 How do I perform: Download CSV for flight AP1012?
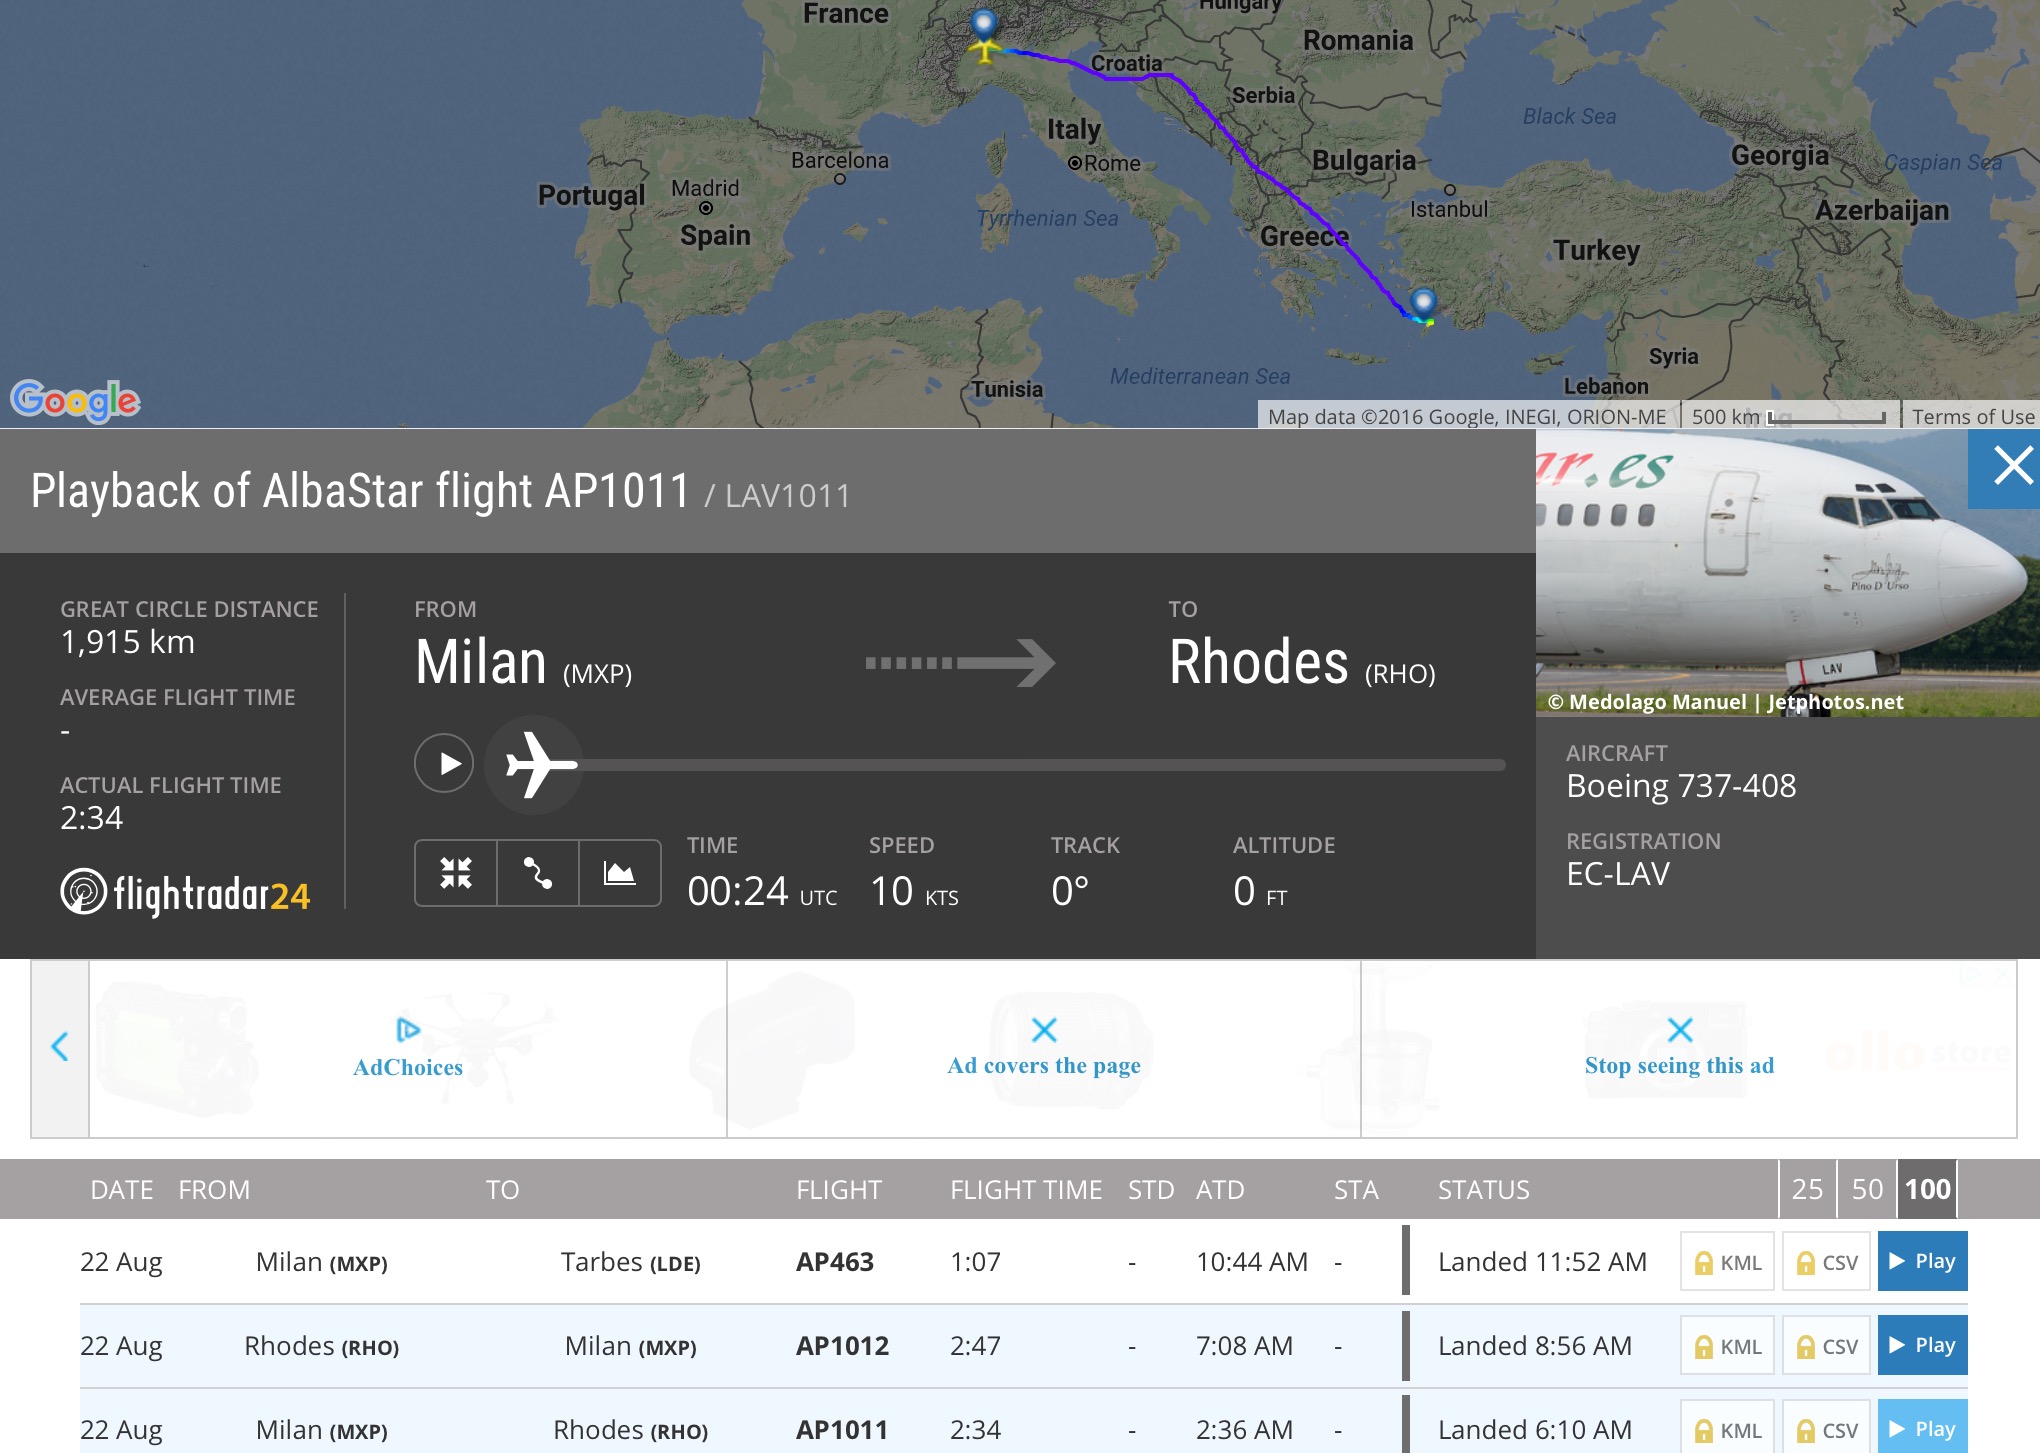click(x=1827, y=1346)
